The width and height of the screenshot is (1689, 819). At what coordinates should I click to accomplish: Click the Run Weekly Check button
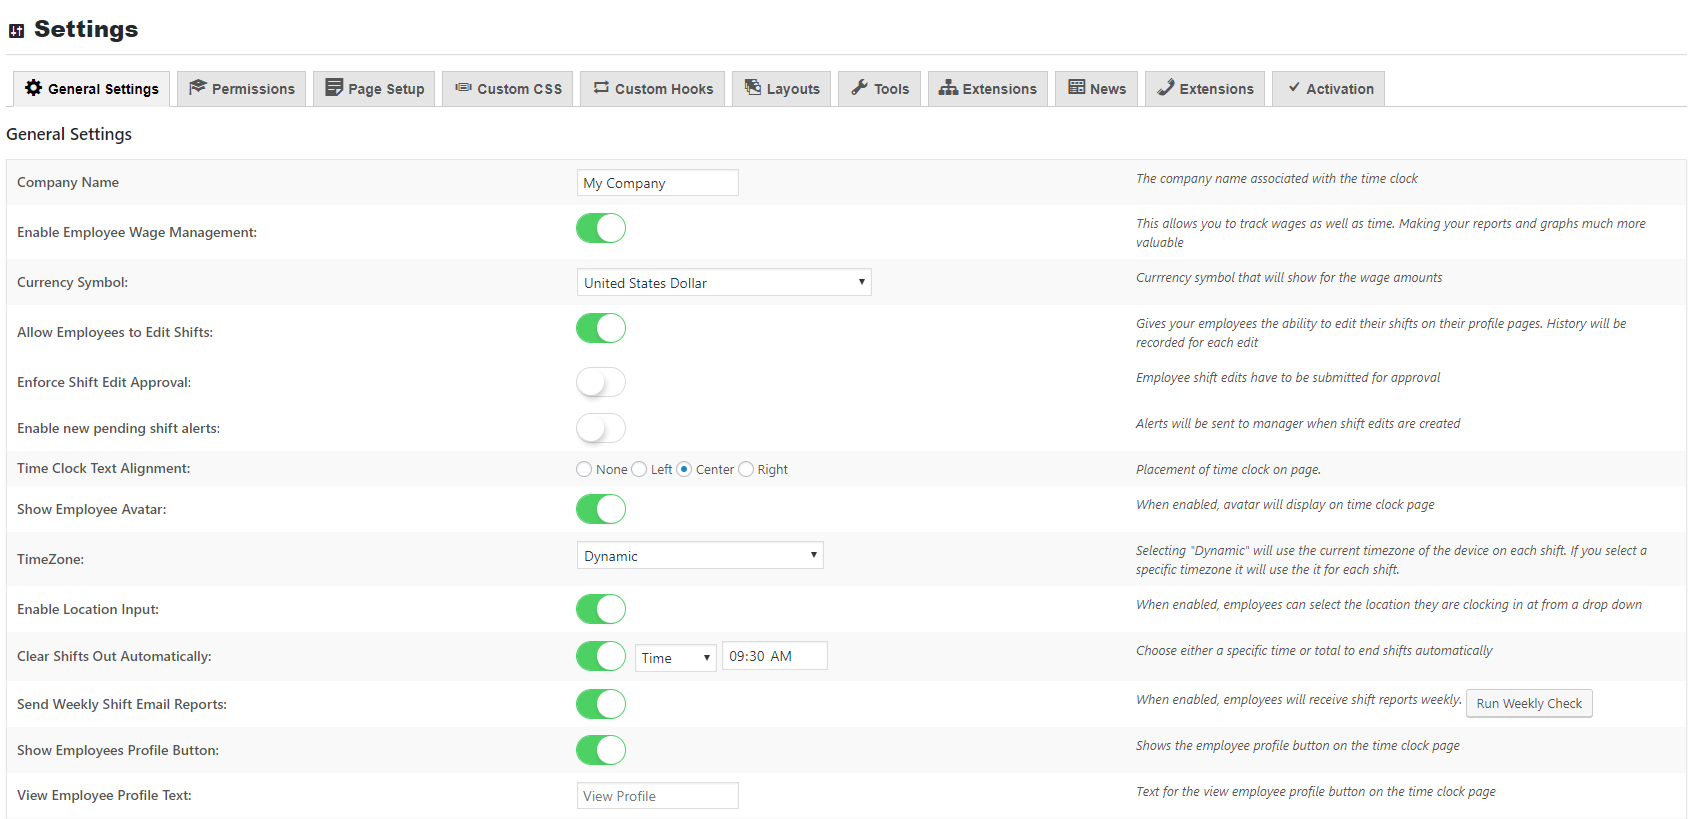tap(1529, 704)
